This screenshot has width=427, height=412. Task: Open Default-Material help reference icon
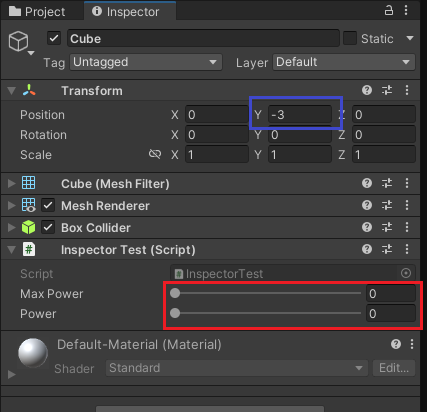(x=396, y=344)
